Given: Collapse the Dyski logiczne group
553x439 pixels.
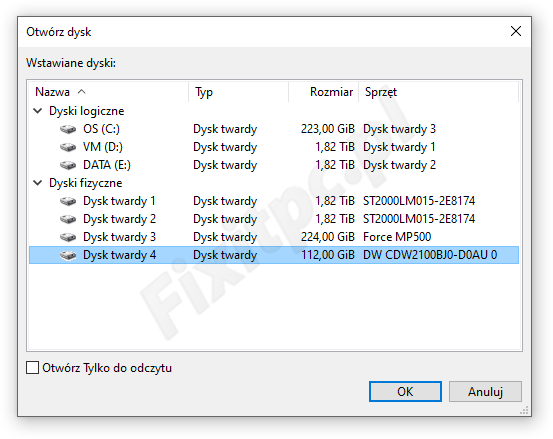Looking at the screenshot, I should pyautogui.click(x=38, y=111).
